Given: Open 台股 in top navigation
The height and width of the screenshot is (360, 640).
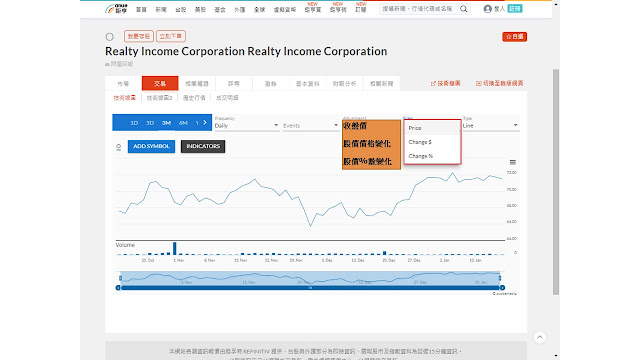Looking at the screenshot, I should click(180, 9).
